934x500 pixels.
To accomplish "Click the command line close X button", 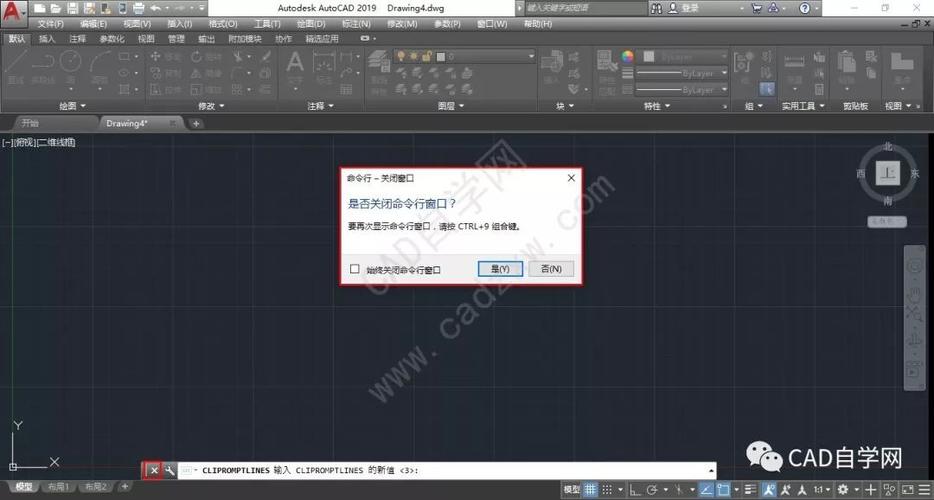I will tap(154, 470).
